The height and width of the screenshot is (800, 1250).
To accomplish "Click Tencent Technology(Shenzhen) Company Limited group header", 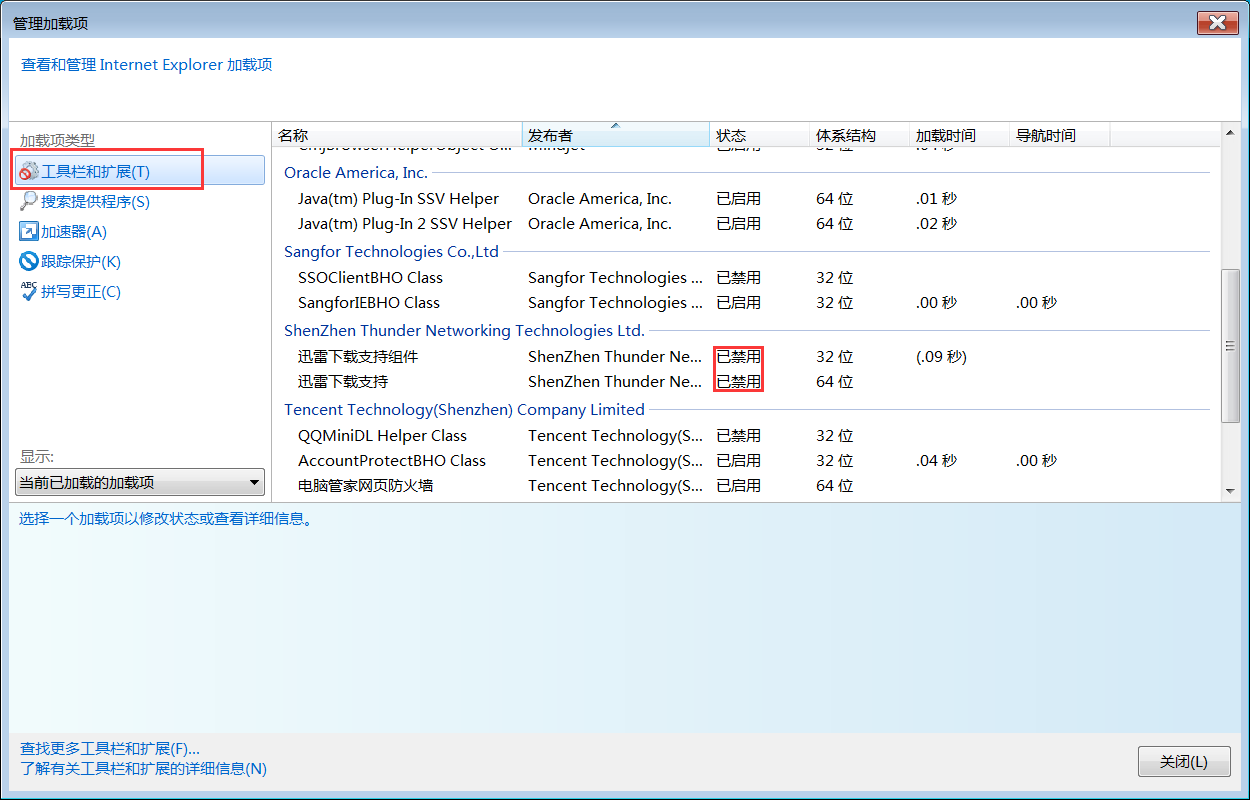I will [464, 410].
